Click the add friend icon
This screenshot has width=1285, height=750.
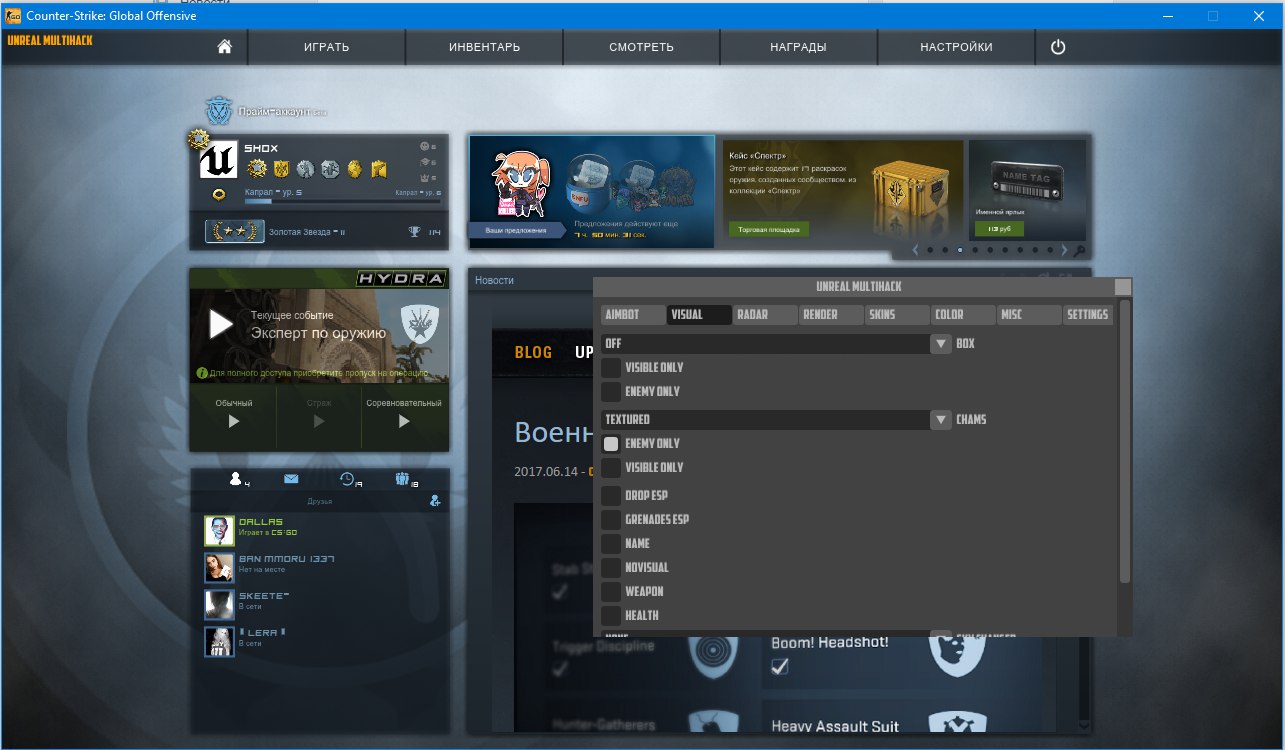click(435, 501)
